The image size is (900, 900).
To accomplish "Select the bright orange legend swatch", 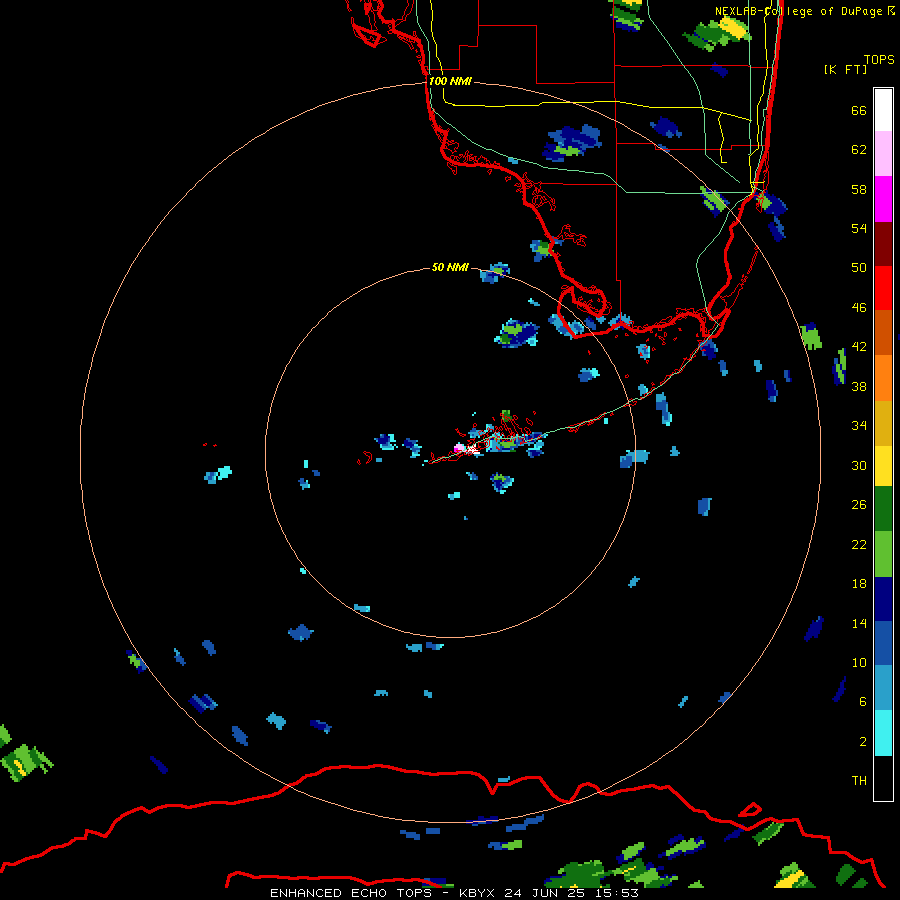I will (x=883, y=378).
